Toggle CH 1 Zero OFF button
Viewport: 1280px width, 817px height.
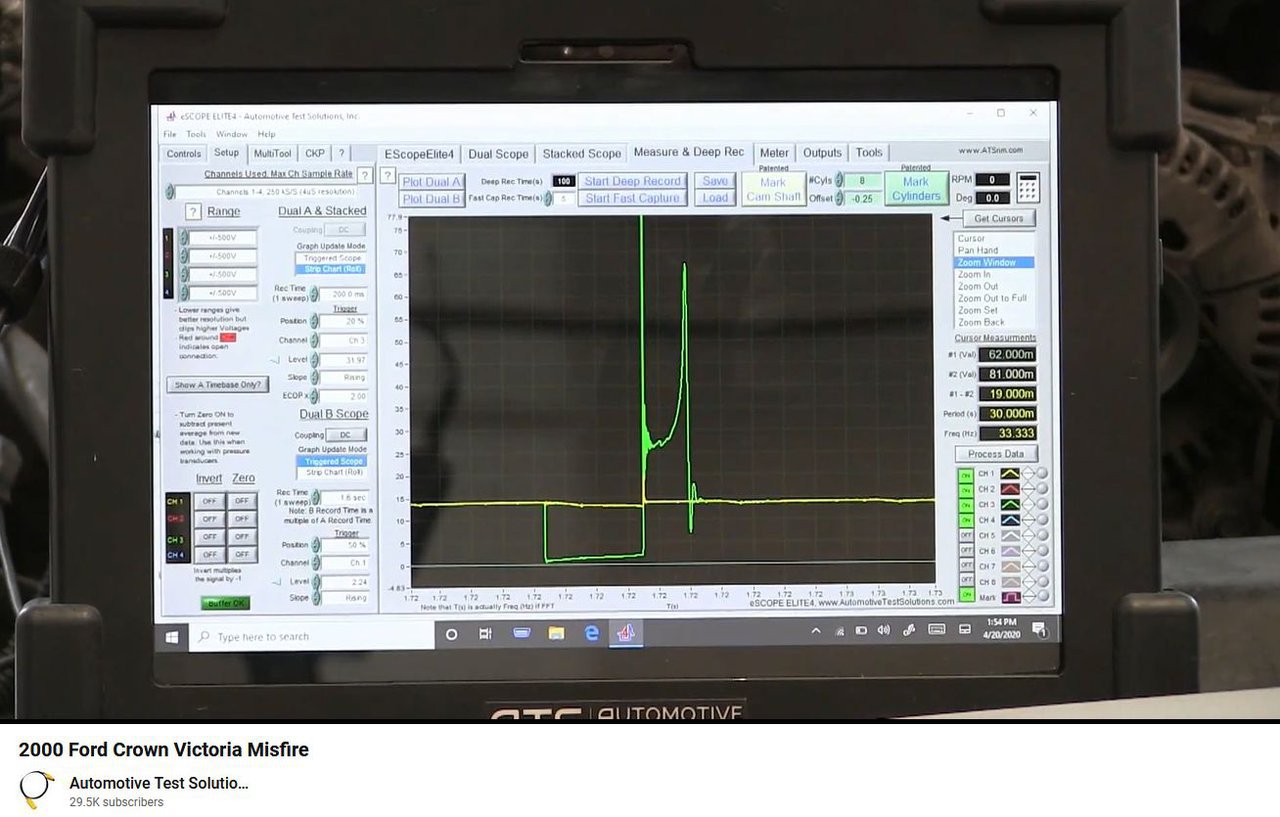click(x=242, y=501)
